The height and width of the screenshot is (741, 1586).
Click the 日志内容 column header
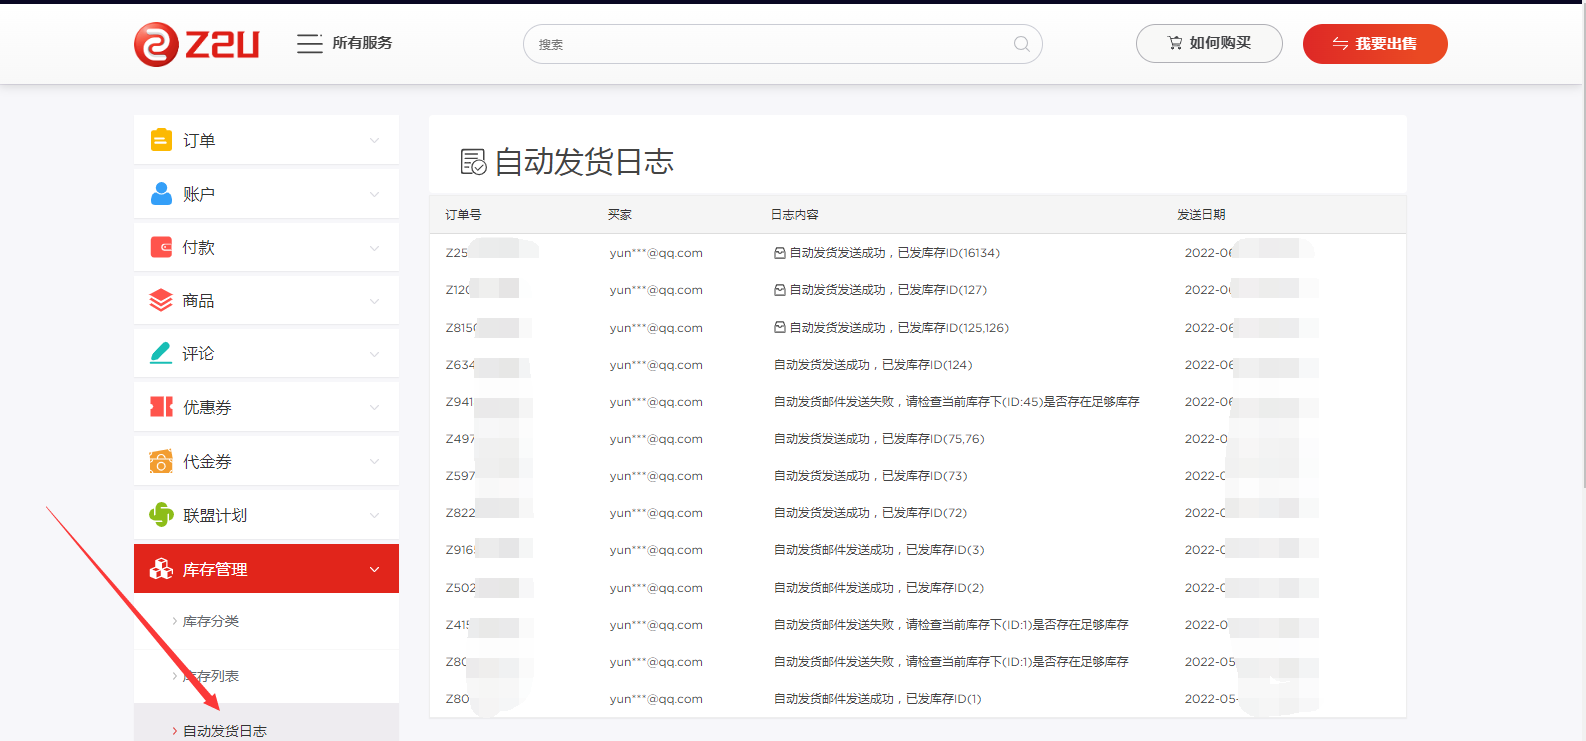795,215
